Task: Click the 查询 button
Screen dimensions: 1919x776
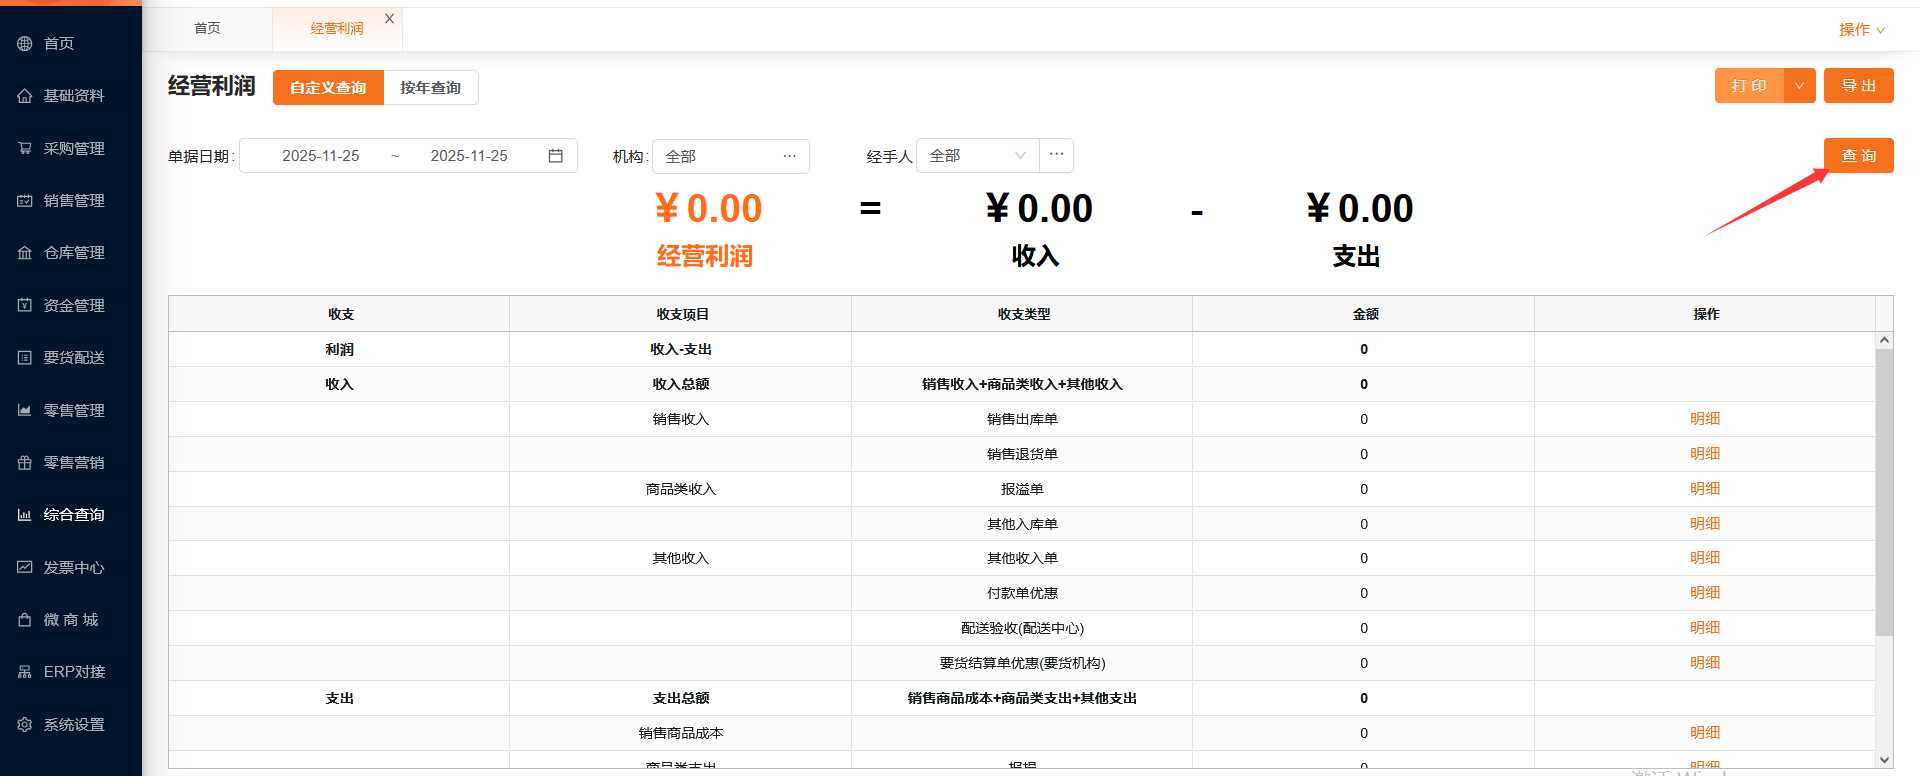Action: [1858, 156]
